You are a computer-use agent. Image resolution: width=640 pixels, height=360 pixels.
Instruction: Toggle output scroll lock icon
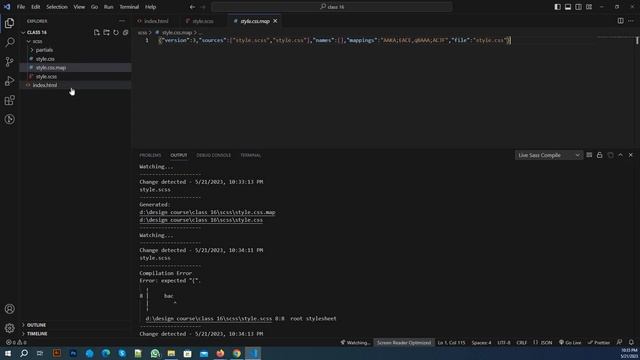(x=600, y=155)
